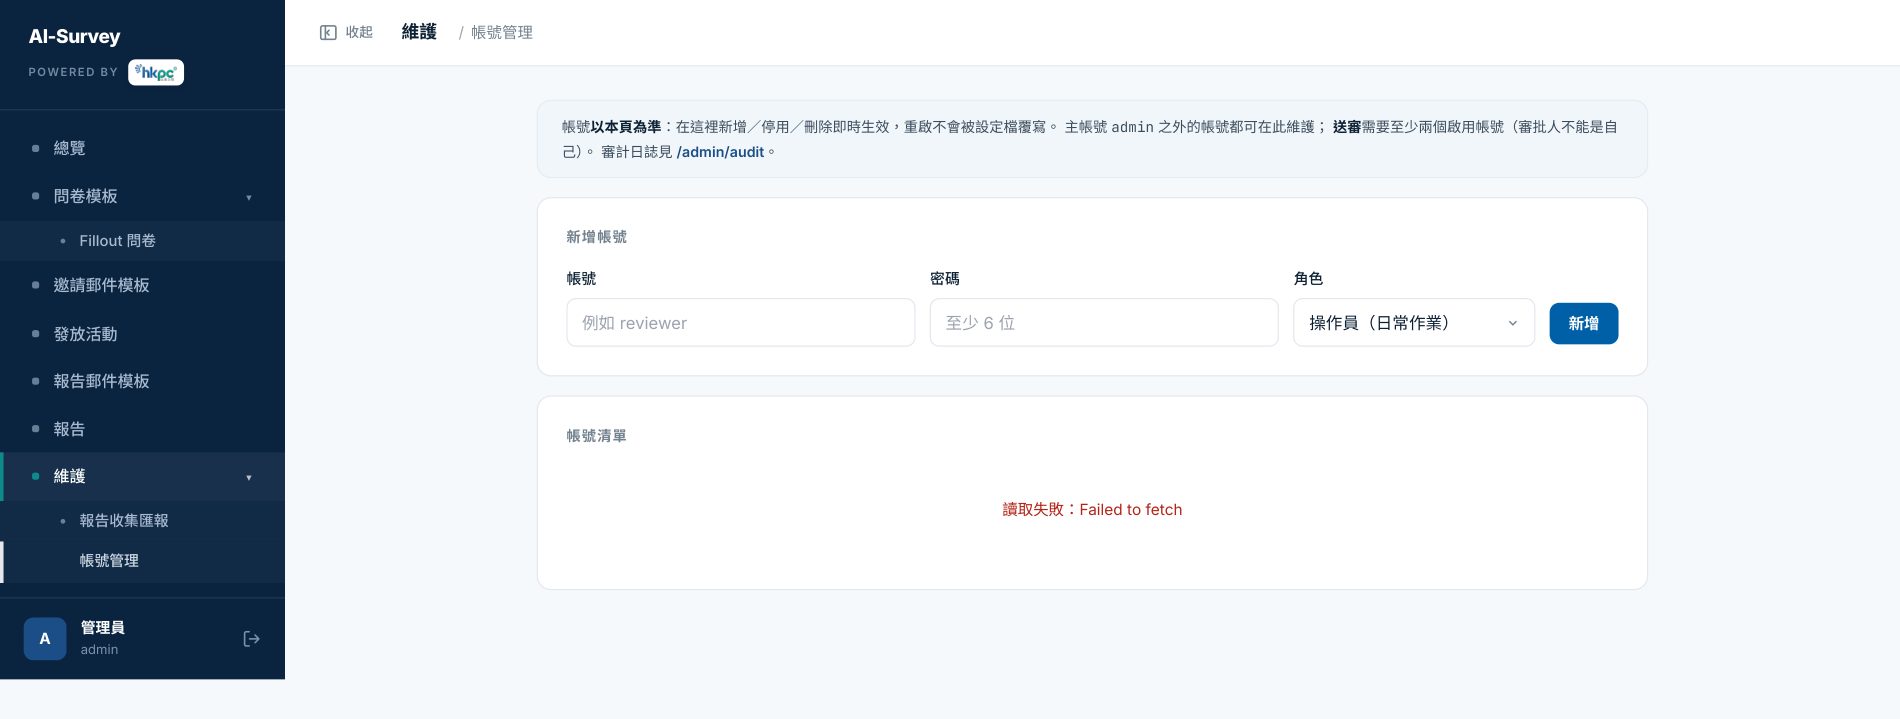
Task: Go to 邀請郵件模板
Action: click(x=142, y=285)
